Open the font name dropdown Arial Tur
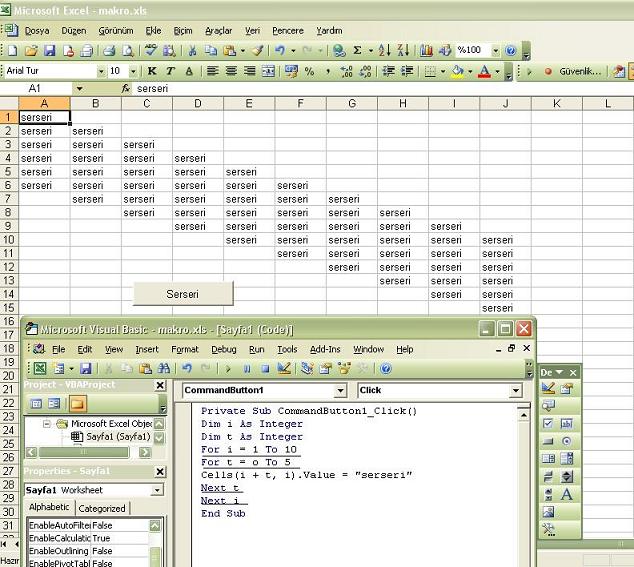This screenshot has width=634, height=567. tap(101, 72)
